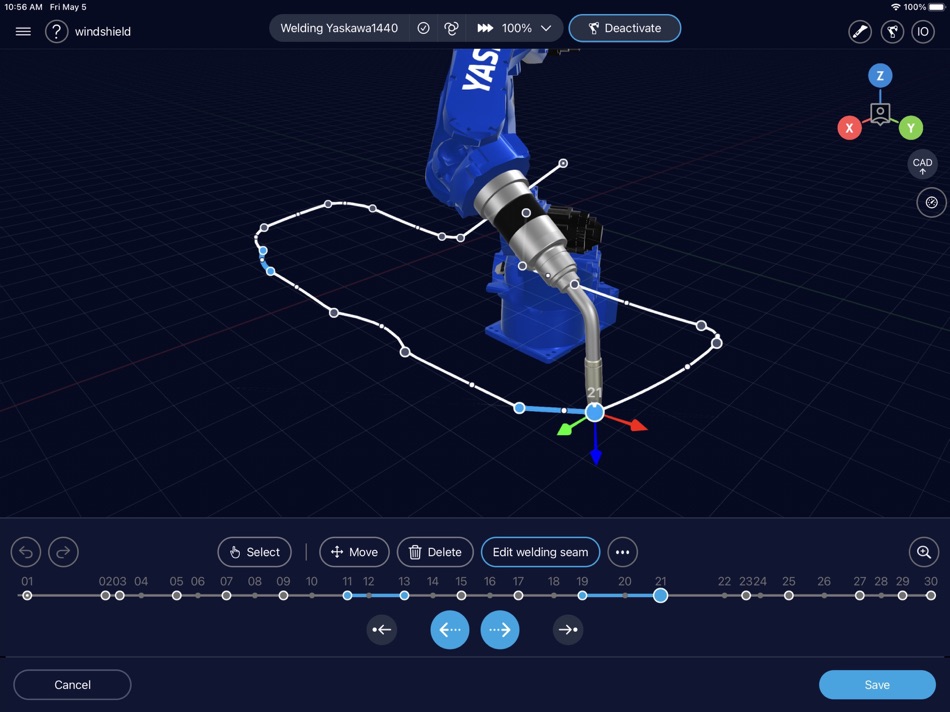
Task: Click the robot sync icon in top bar
Action: [x=451, y=28]
